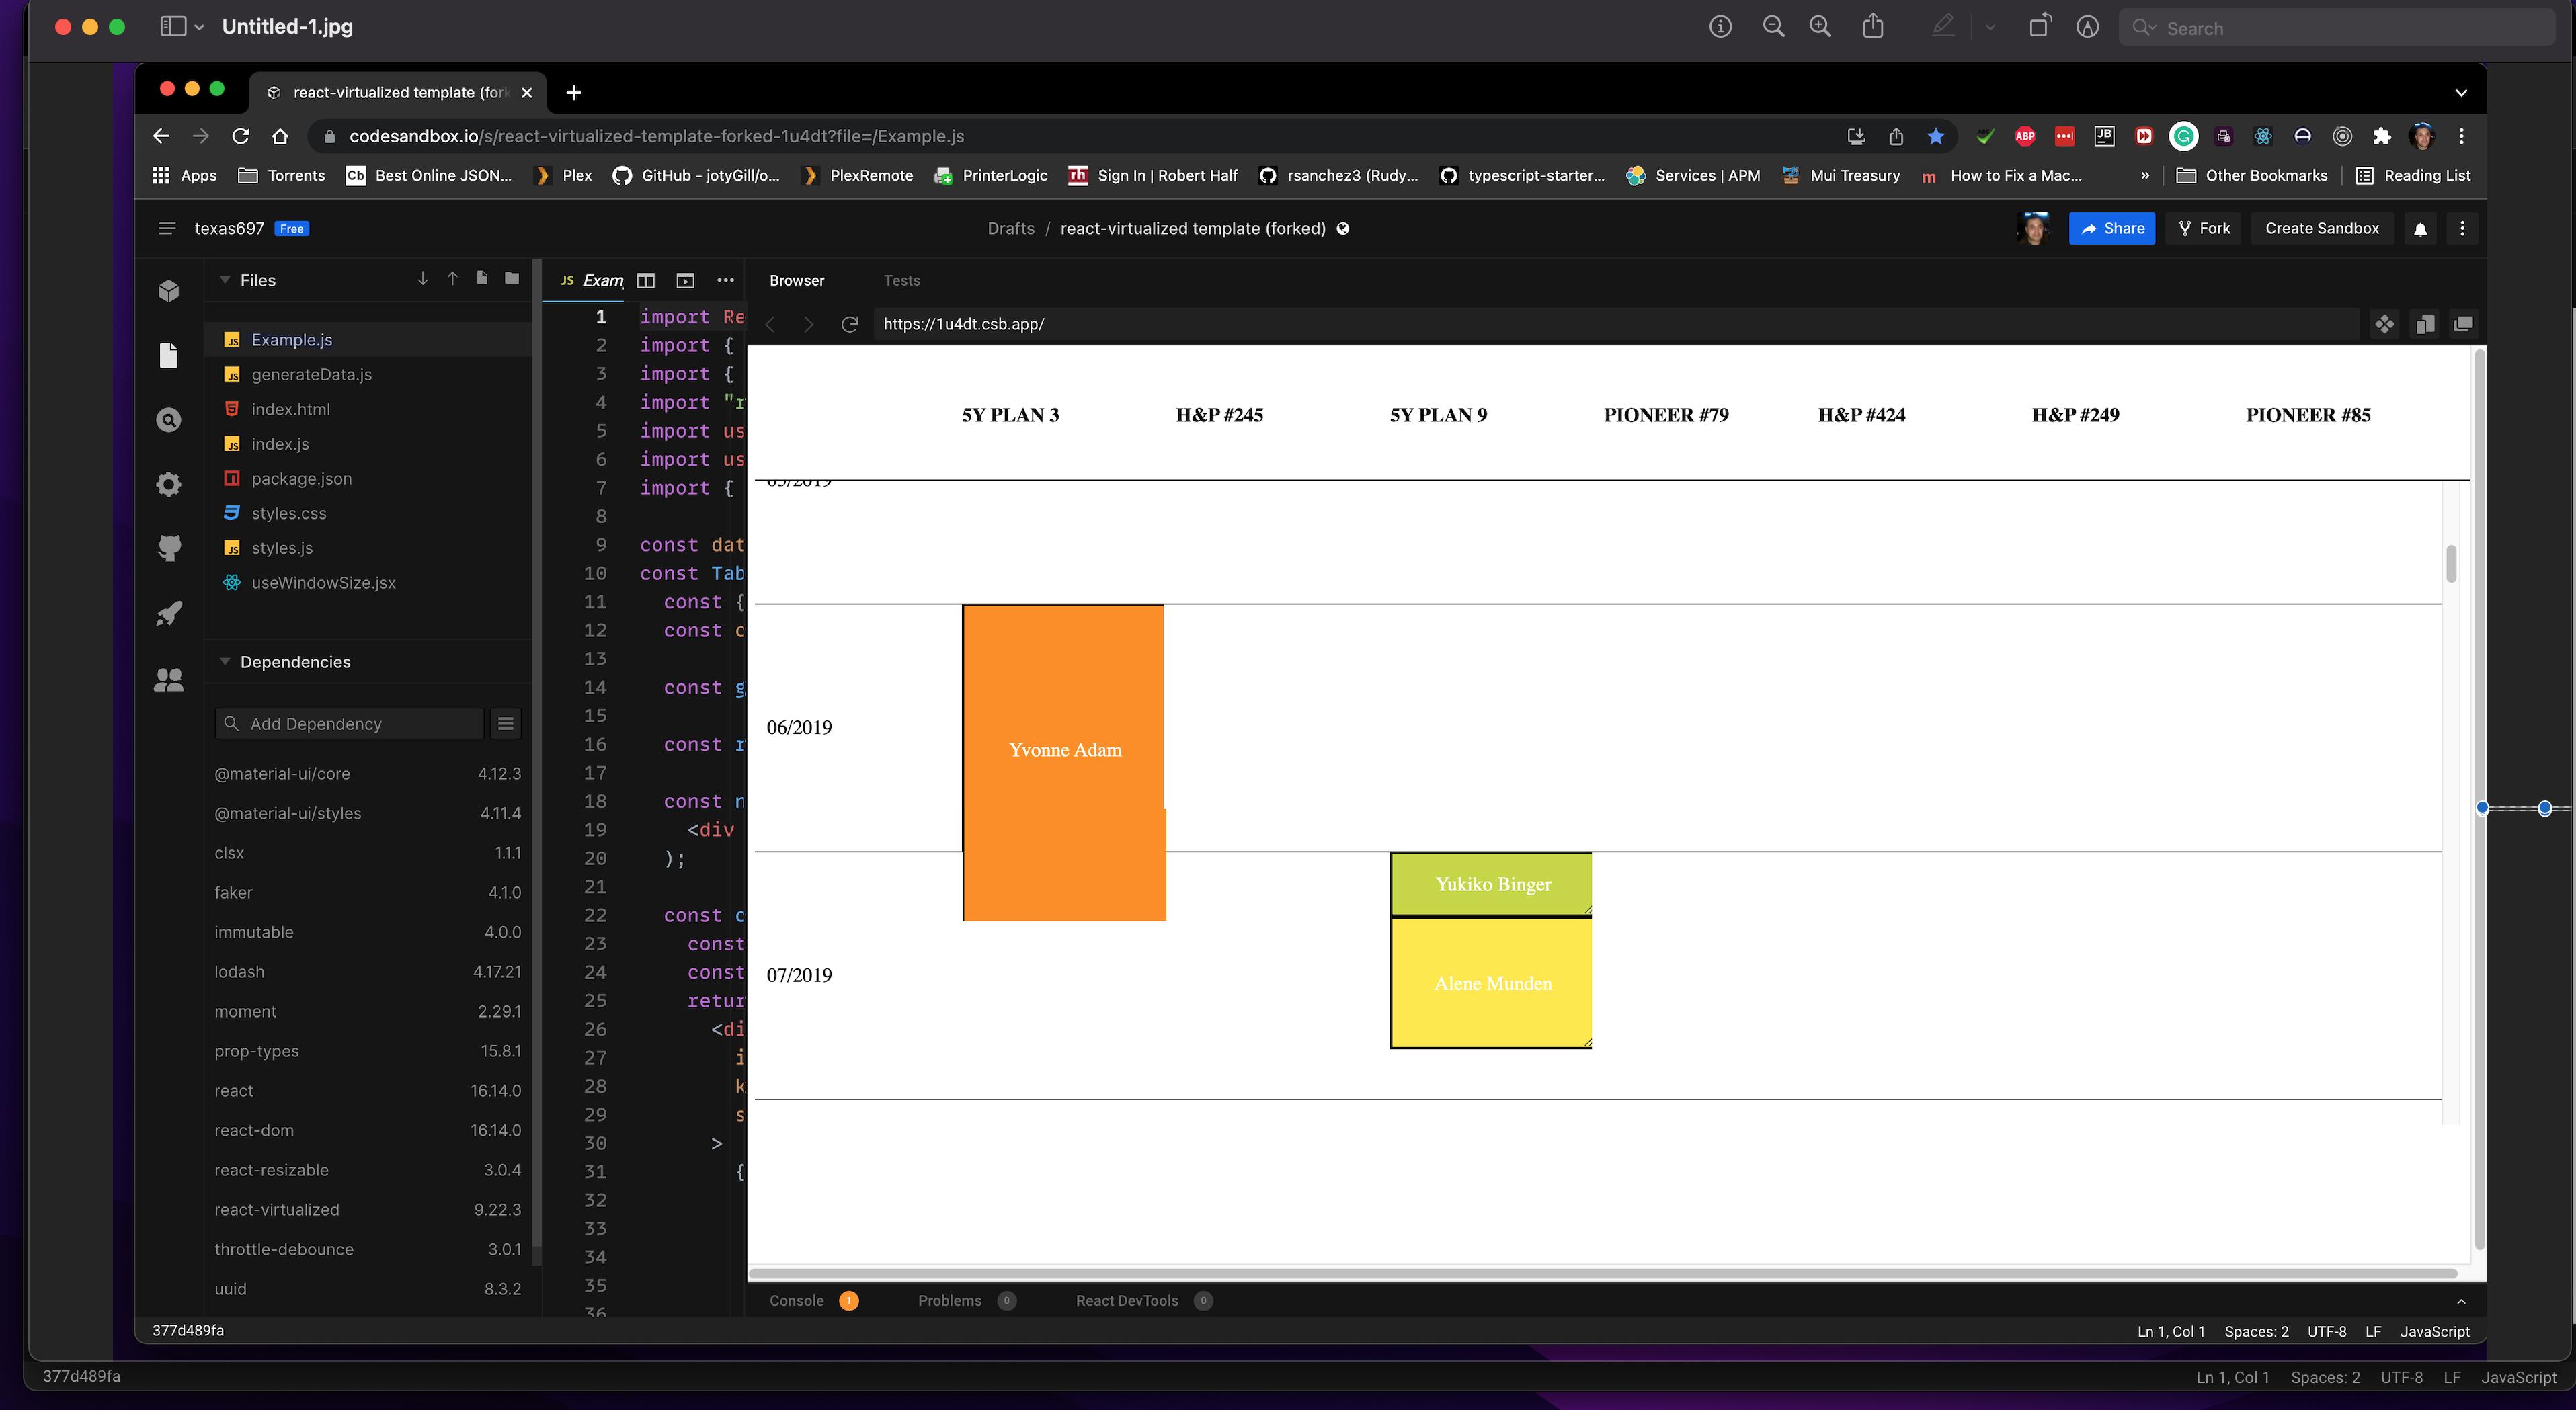
Task: Click the Share button
Action: [x=2112, y=229]
